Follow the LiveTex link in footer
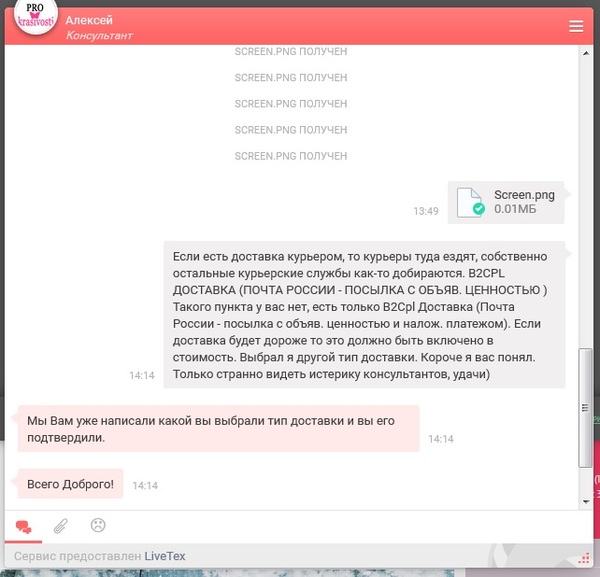The height and width of the screenshot is (577, 600). click(165, 556)
